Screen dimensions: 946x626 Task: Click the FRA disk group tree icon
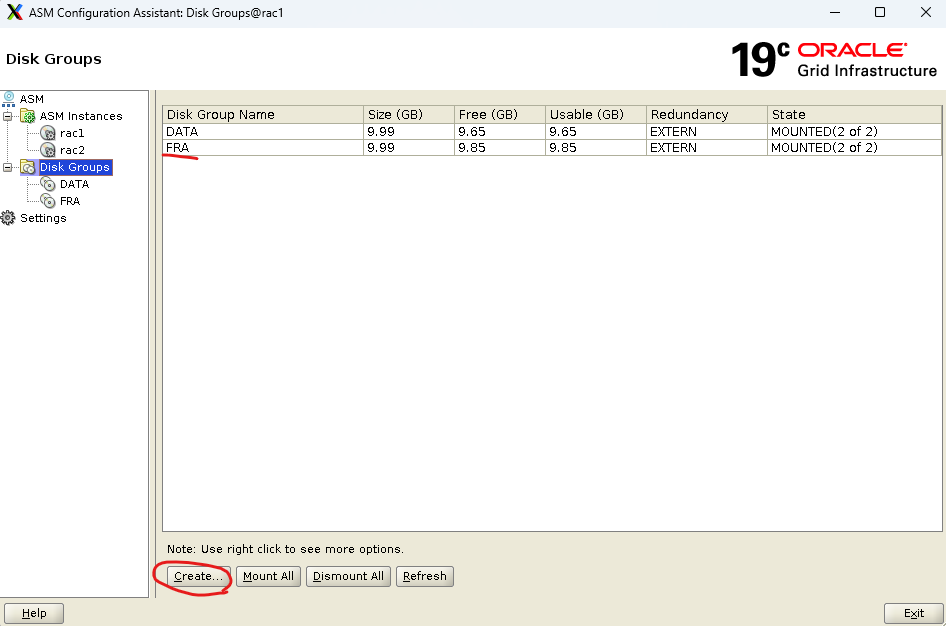pyautogui.click(x=48, y=201)
